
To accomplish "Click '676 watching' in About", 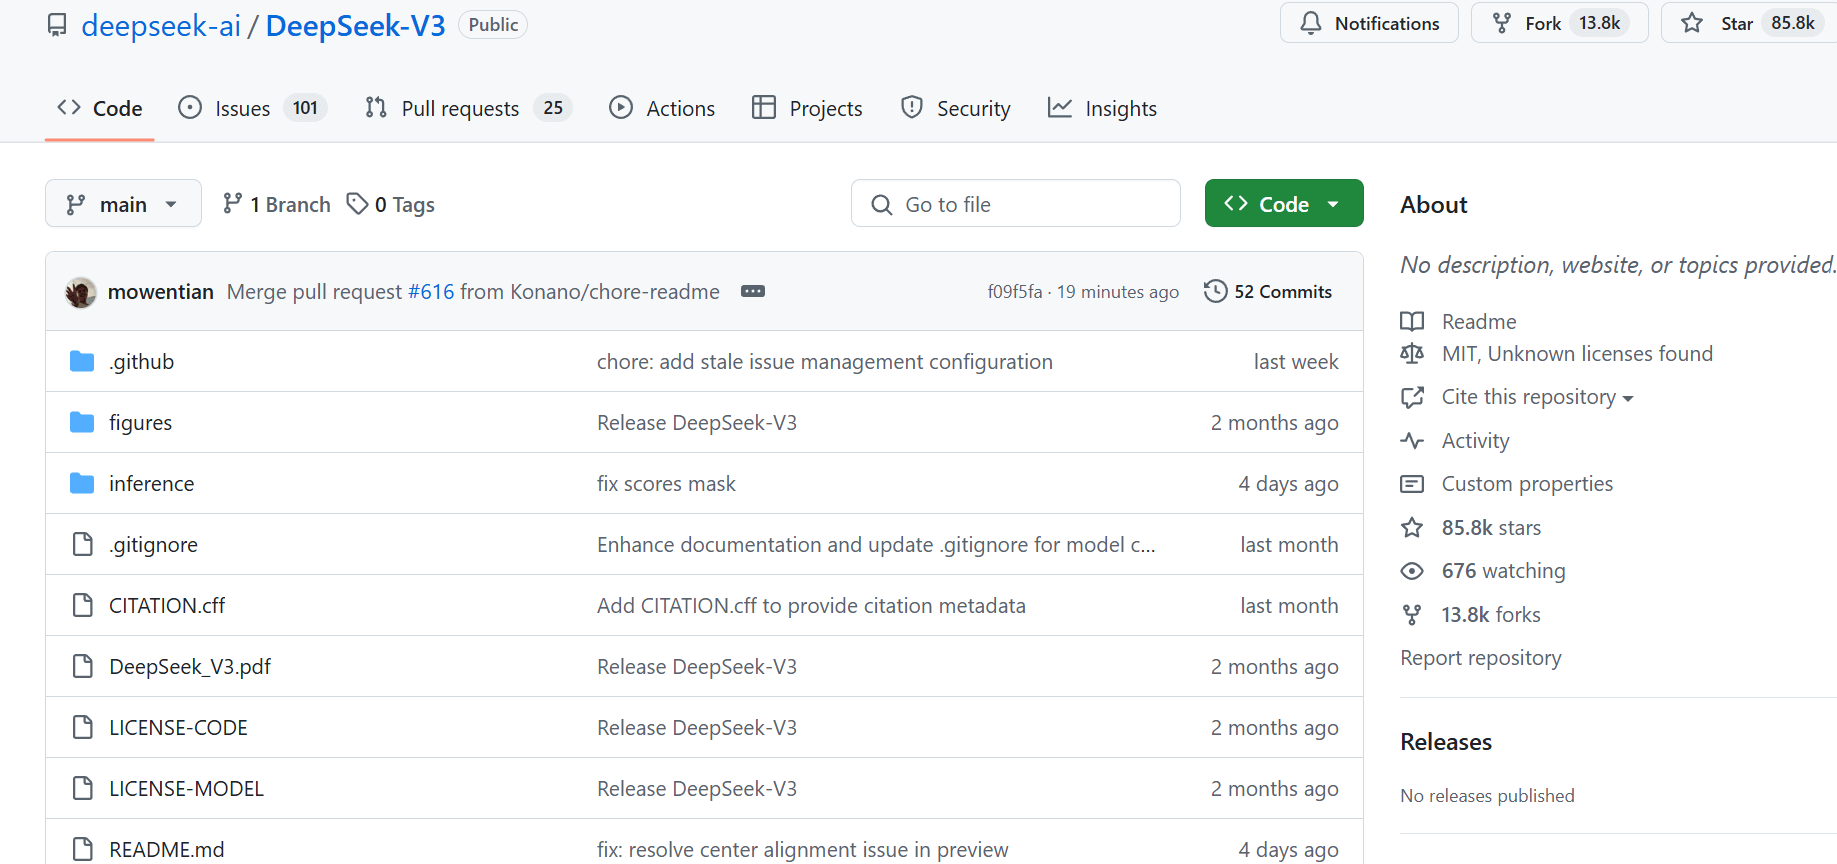I will tap(1504, 571).
